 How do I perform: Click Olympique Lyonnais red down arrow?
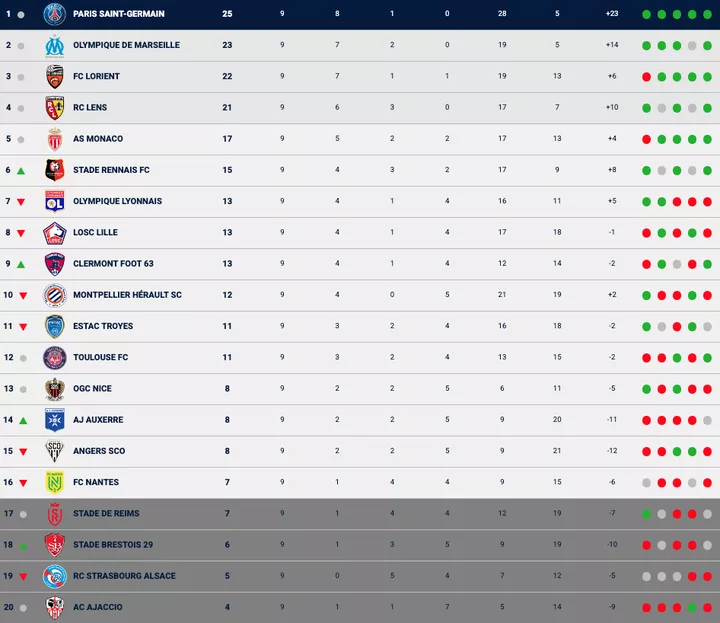pyautogui.click(x=20, y=202)
